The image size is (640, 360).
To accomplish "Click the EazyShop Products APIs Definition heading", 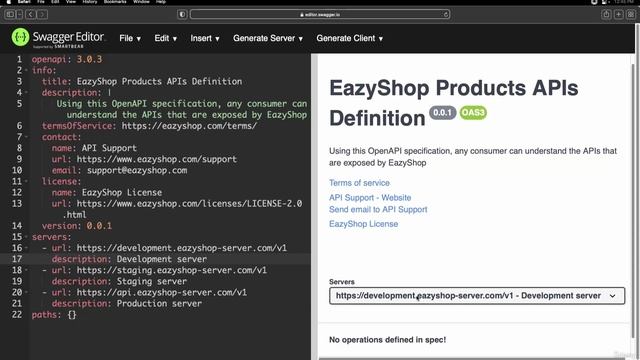I will [x=453, y=103].
